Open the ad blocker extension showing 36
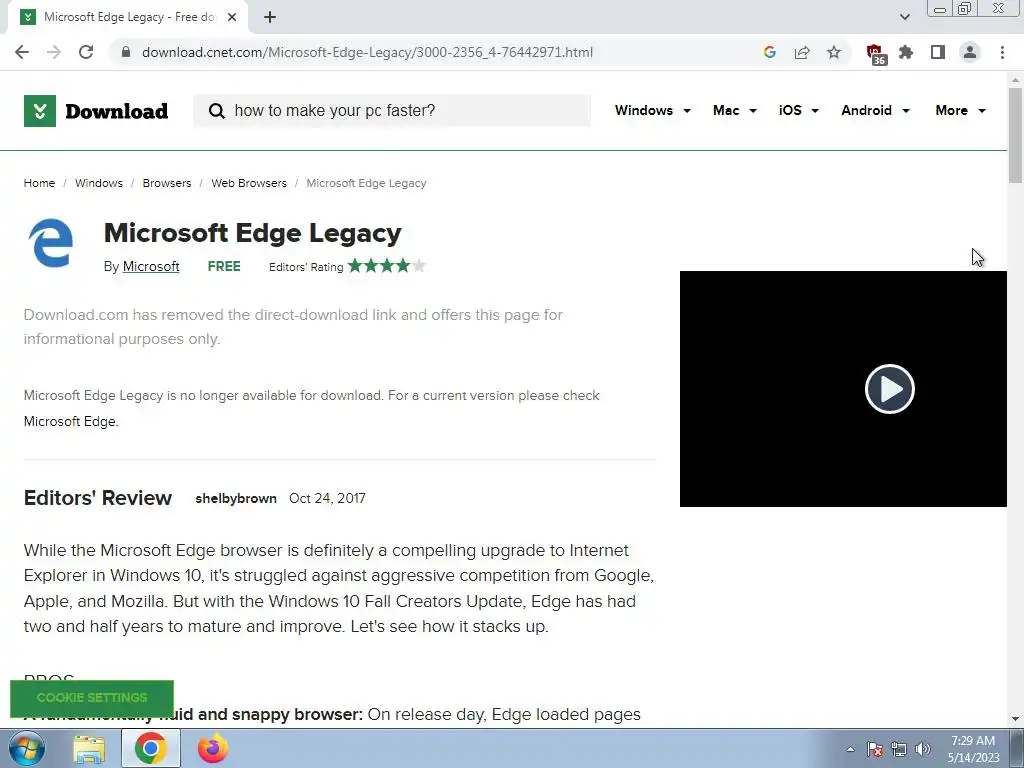 click(875, 54)
